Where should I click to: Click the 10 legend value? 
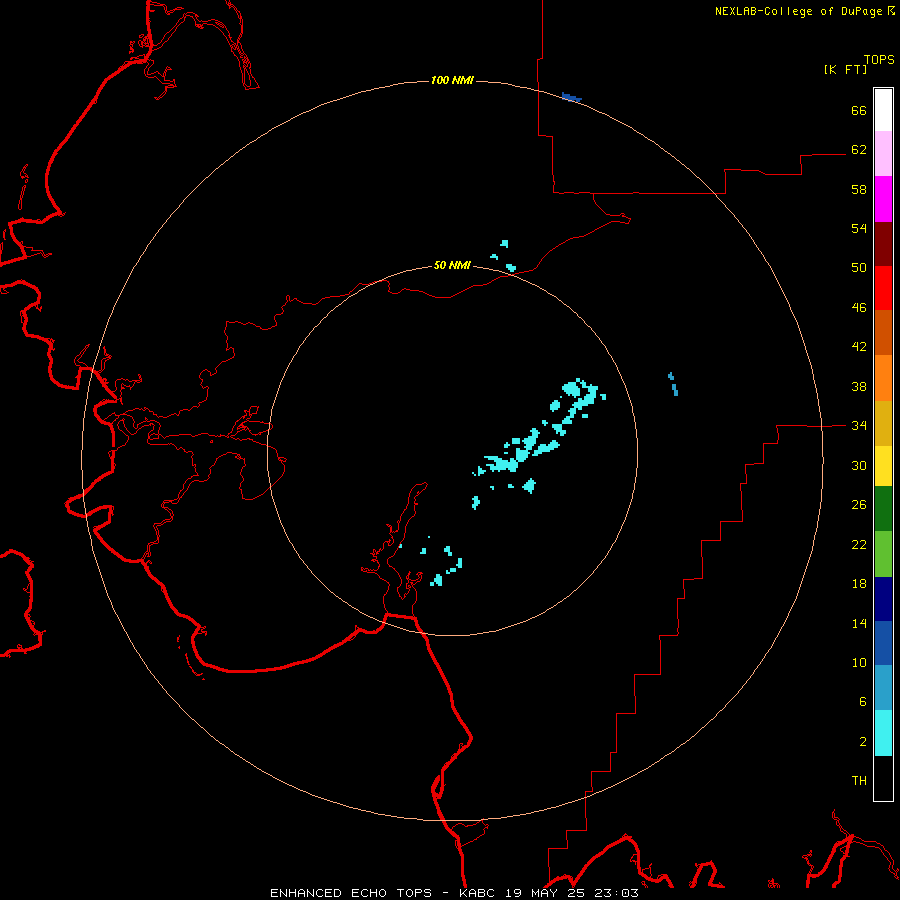(x=859, y=662)
